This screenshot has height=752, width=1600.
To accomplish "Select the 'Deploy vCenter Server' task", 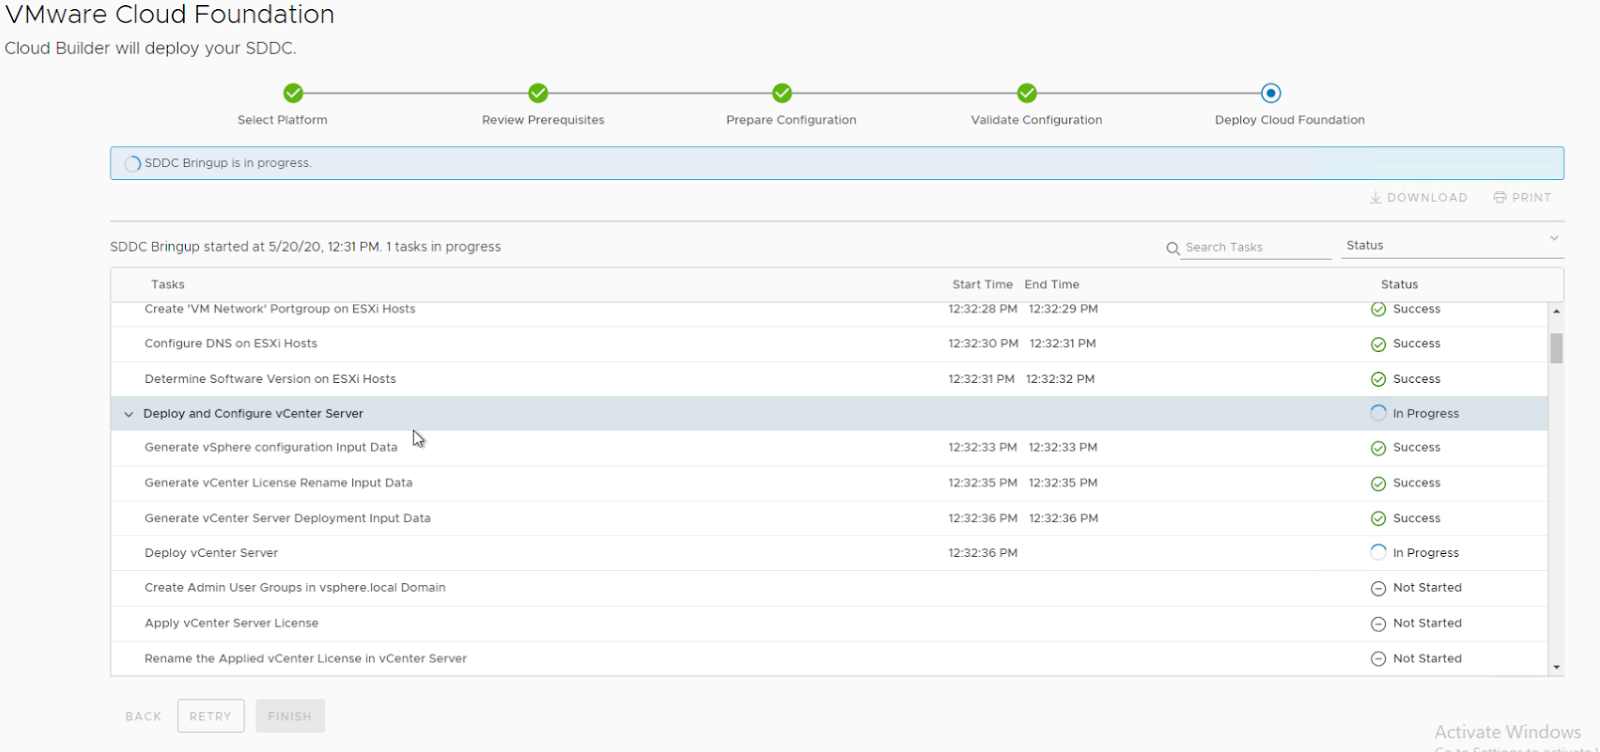I will 829,553.
